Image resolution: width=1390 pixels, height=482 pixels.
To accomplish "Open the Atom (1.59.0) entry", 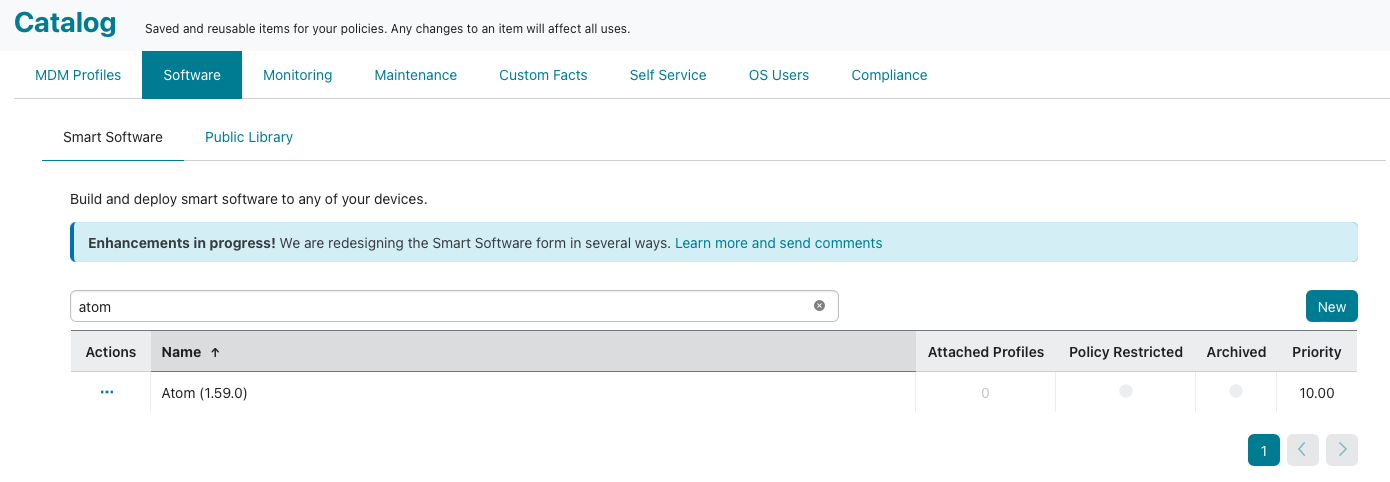I will point(205,393).
